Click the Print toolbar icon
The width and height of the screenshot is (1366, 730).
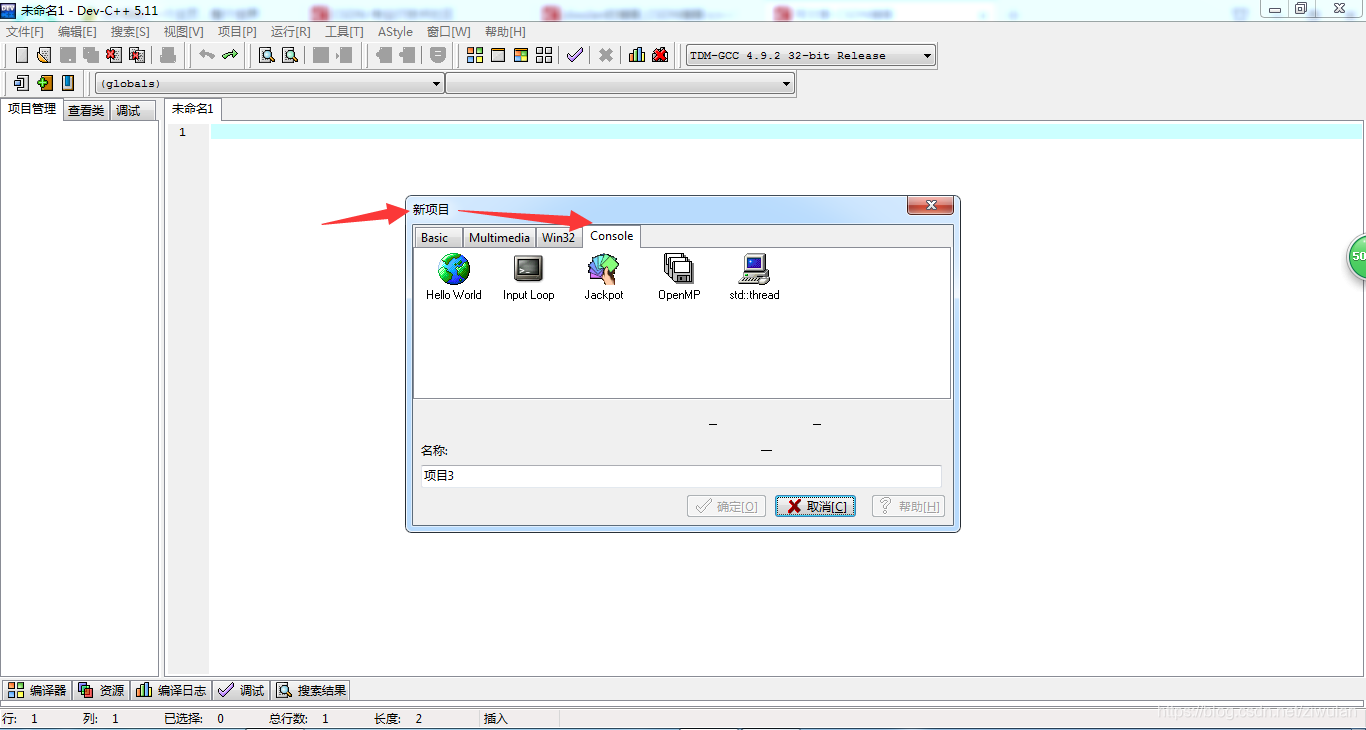pyautogui.click(x=168, y=55)
